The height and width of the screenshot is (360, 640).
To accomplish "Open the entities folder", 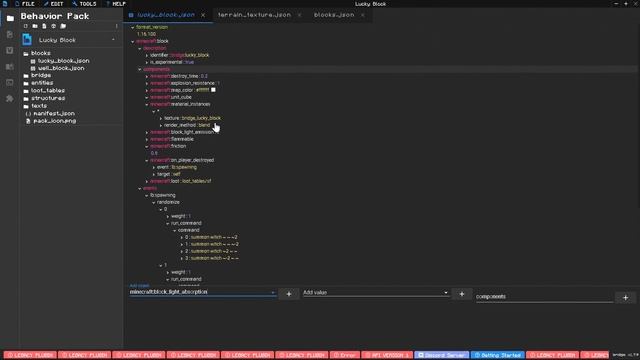I will coord(42,83).
